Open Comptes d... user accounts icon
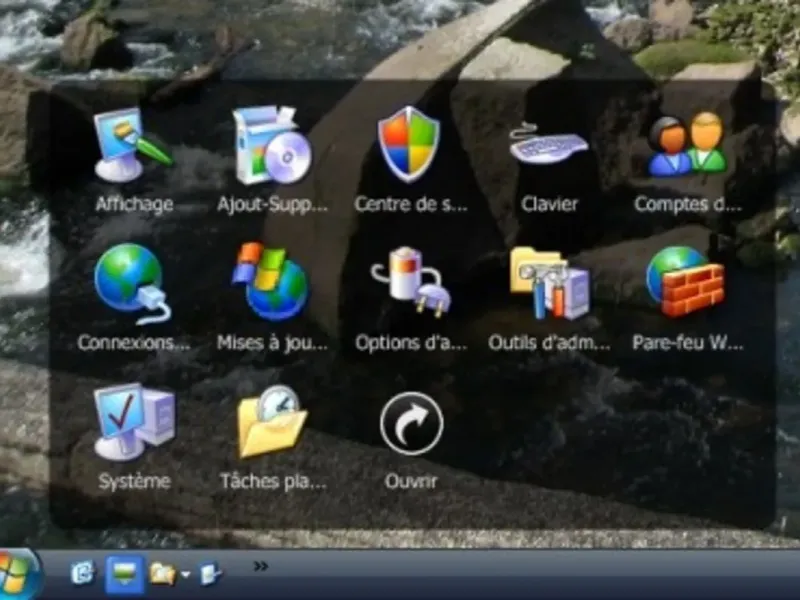 pos(687,144)
